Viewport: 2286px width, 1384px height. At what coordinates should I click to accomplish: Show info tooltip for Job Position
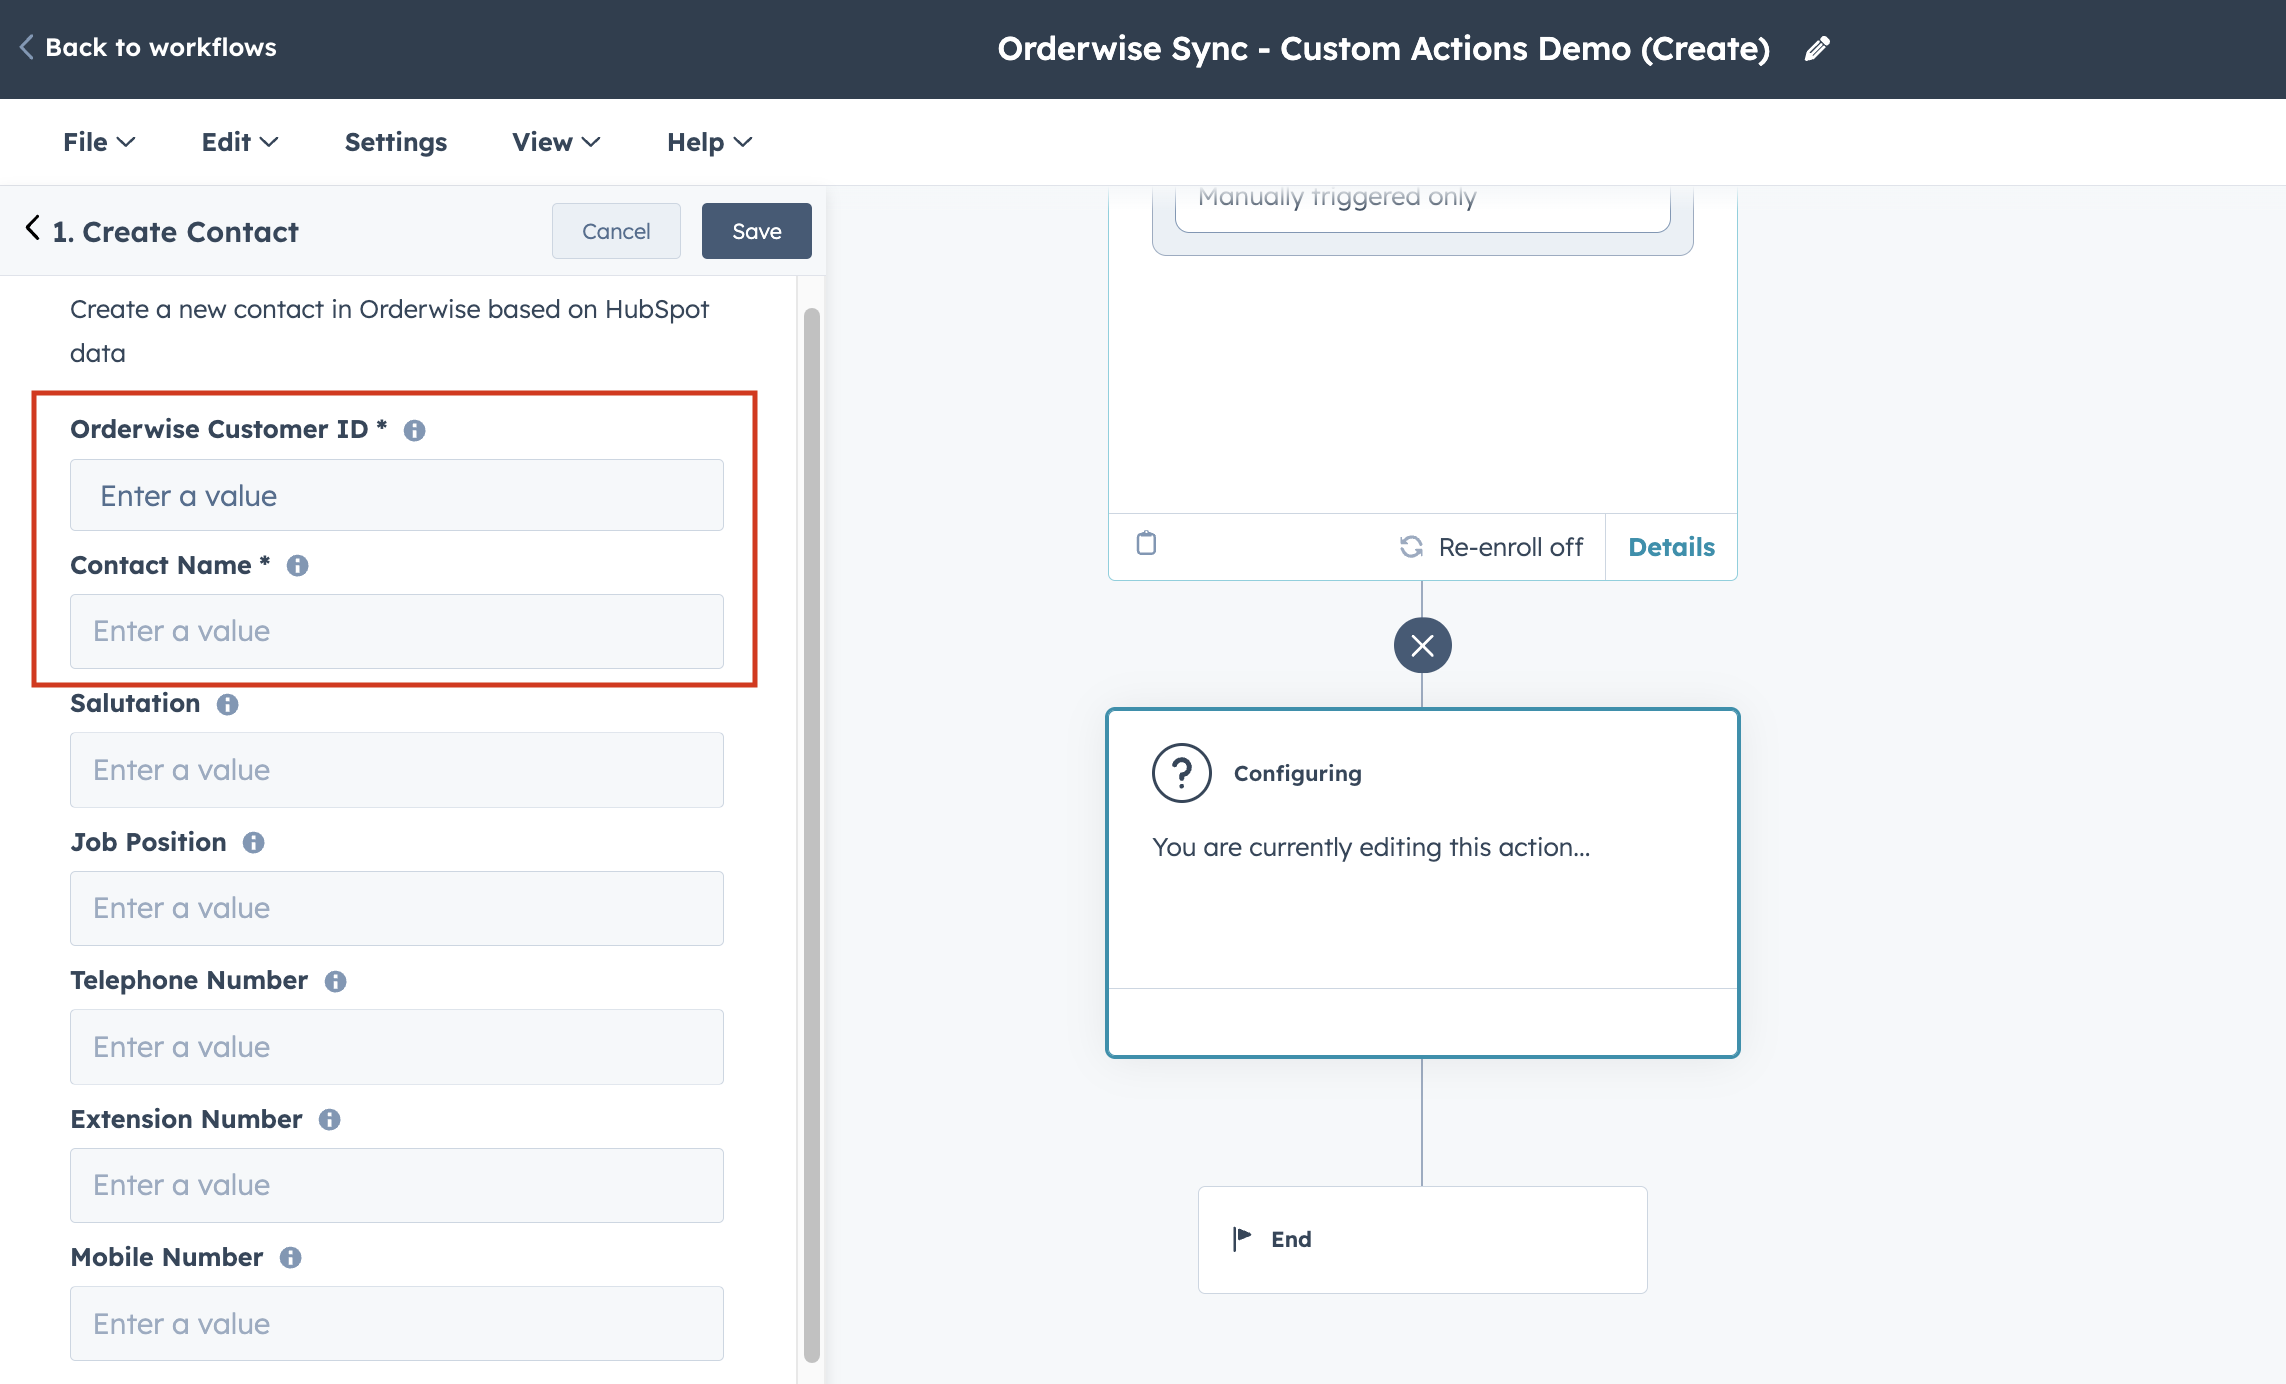[253, 843]
